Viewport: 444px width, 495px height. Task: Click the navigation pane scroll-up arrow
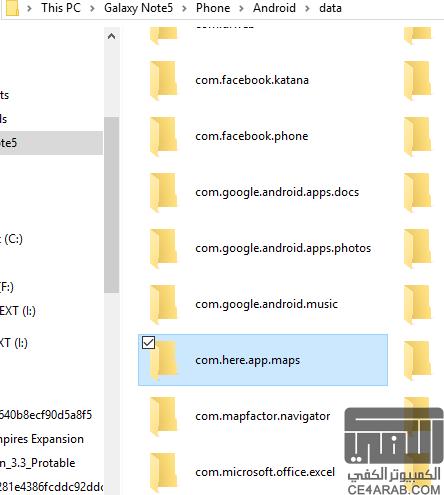click(112, 36)
